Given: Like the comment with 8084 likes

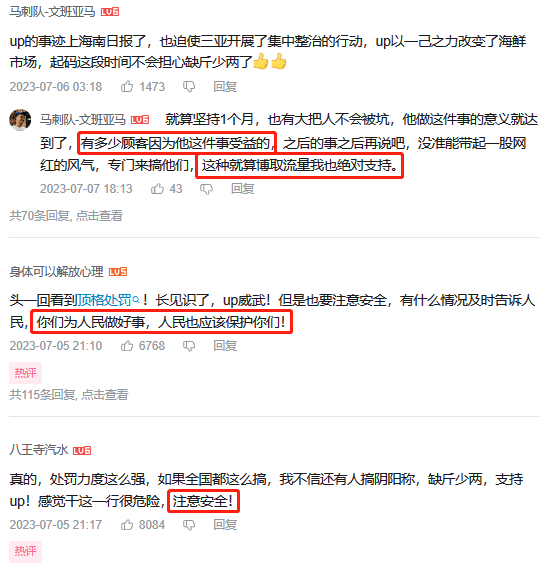Looking at the screenshot, I should [127, 525].
